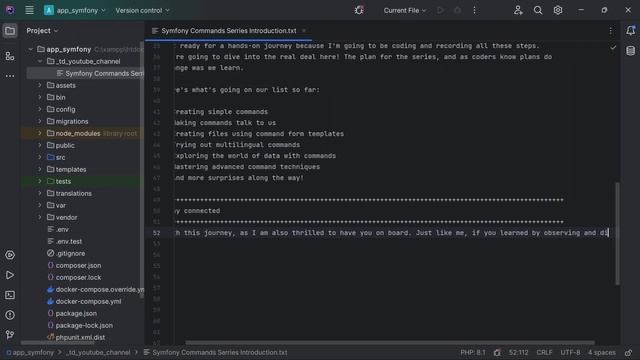Toggle the Project tool window folder icon

10,31
